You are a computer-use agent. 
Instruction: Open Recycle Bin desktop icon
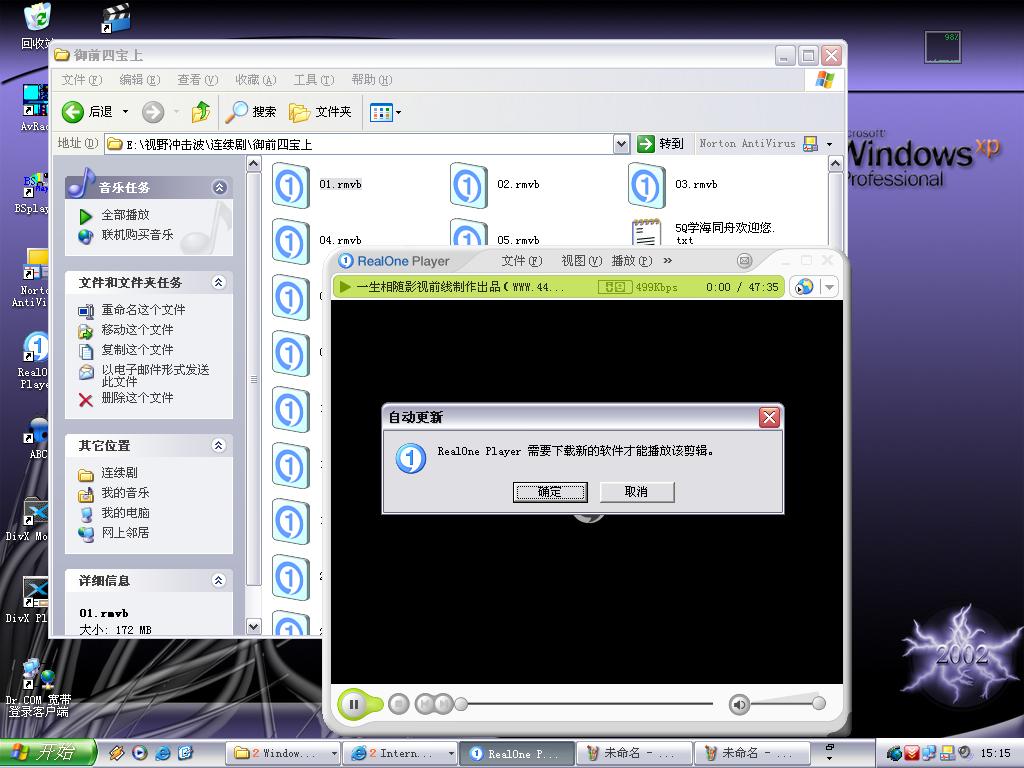(x=38, y=26)
